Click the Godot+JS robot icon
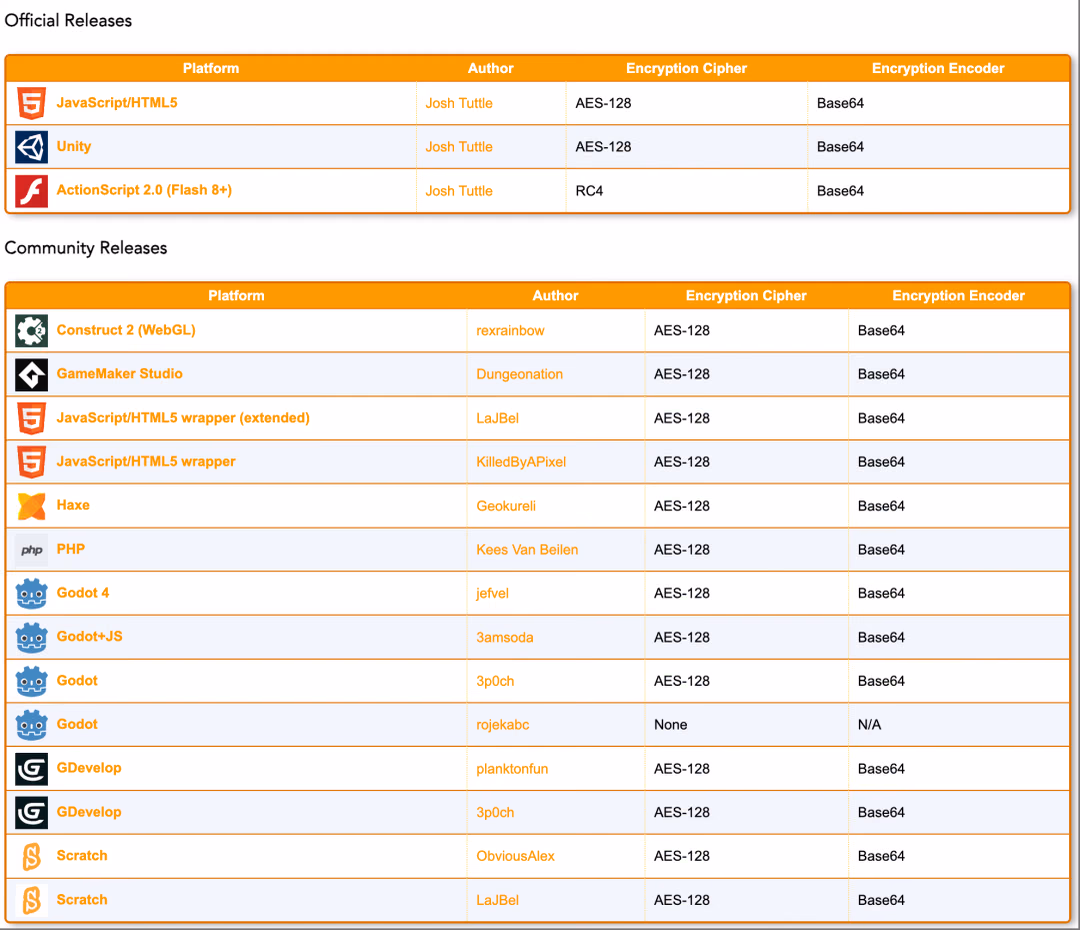Screen dimensions: 1080x930 [32, 637]
